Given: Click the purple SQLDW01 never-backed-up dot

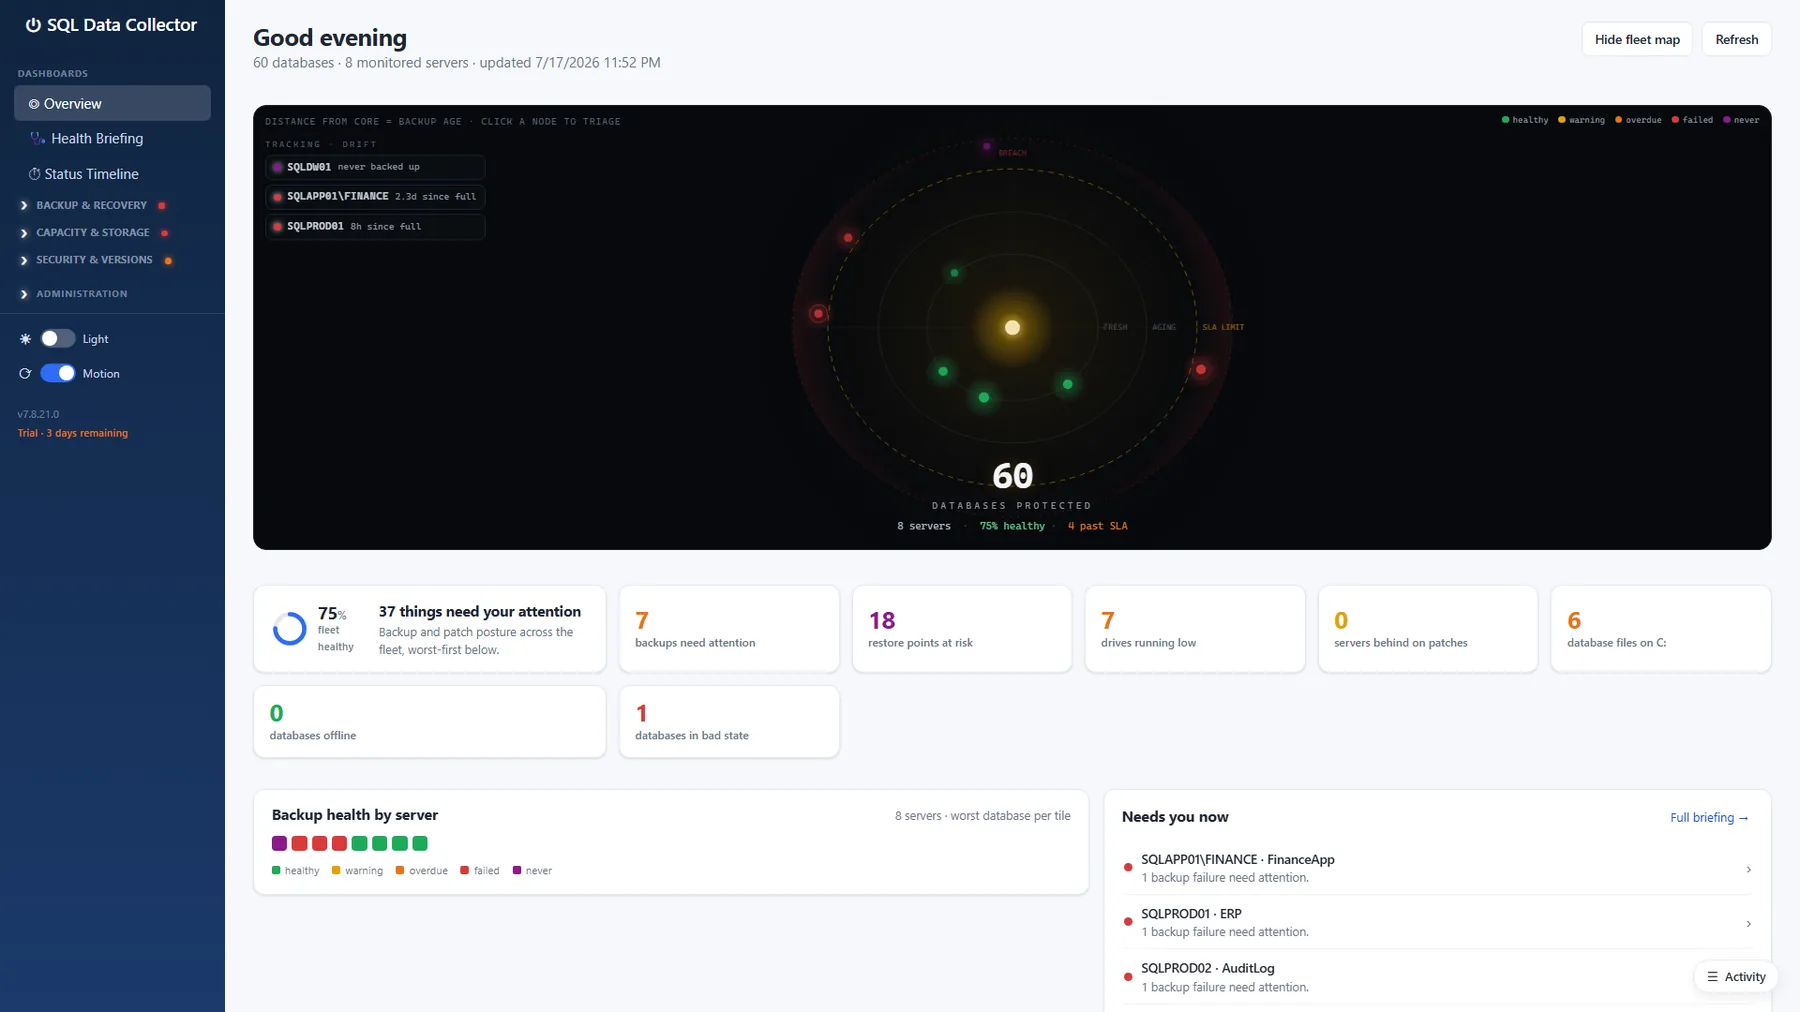Looking at the screenshot, I should coord(277,167).
